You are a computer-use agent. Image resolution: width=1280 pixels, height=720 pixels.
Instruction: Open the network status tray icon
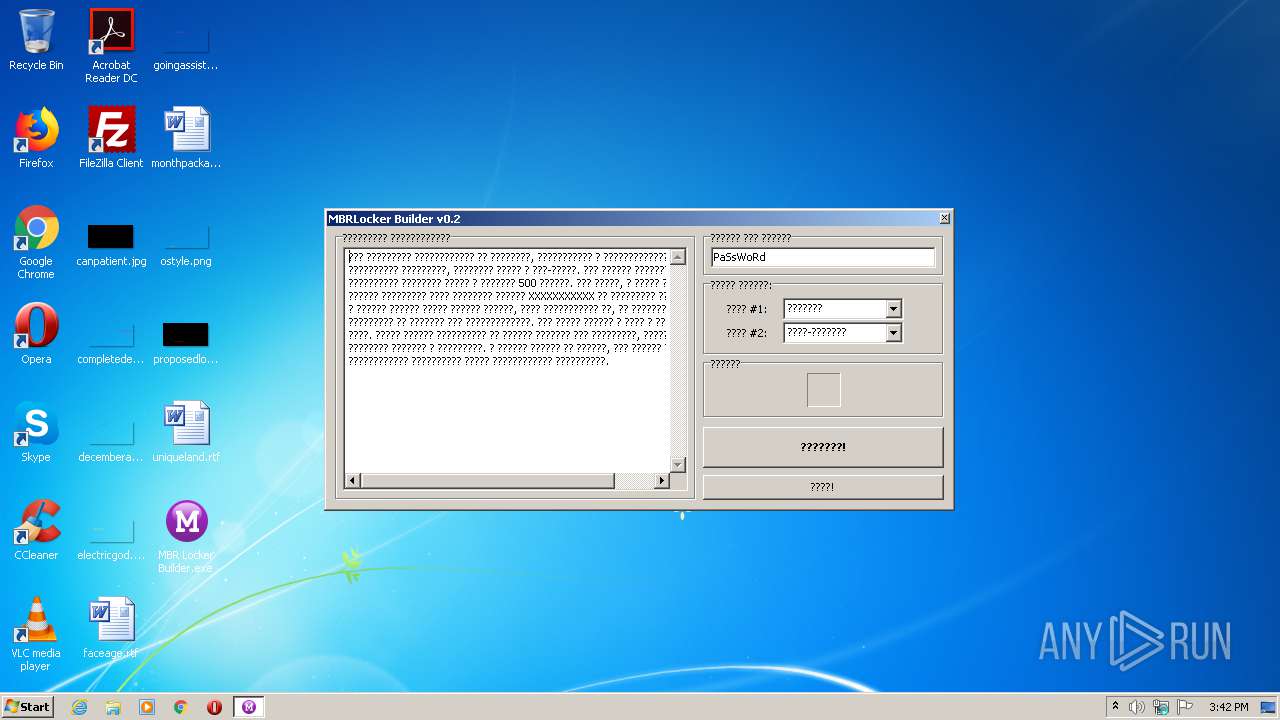click(1161, 707)
